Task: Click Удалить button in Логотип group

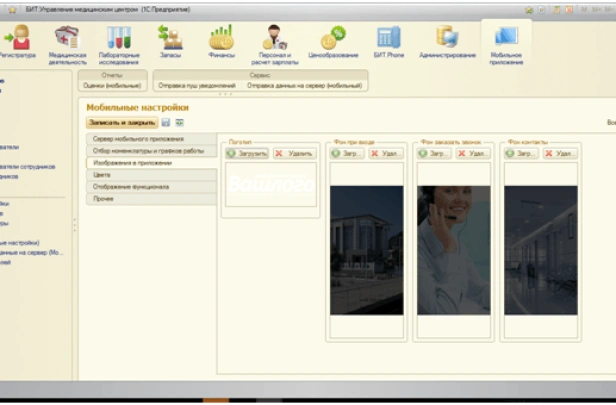Action: point(294,154)
